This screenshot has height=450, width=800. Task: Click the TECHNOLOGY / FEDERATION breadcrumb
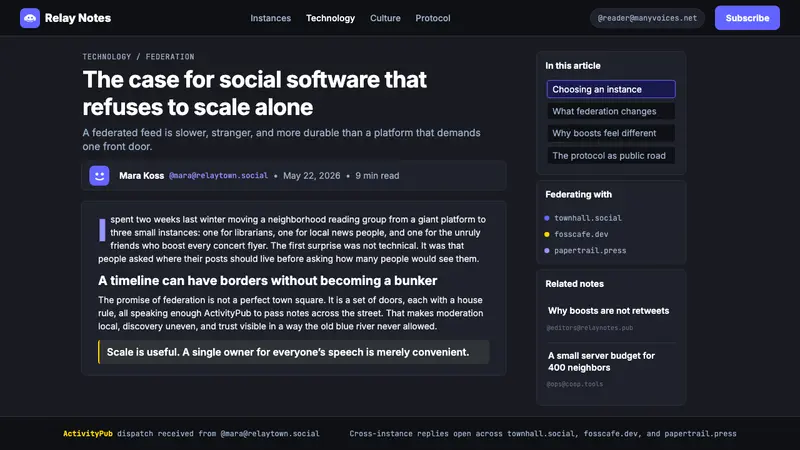(x=138, y=57)
